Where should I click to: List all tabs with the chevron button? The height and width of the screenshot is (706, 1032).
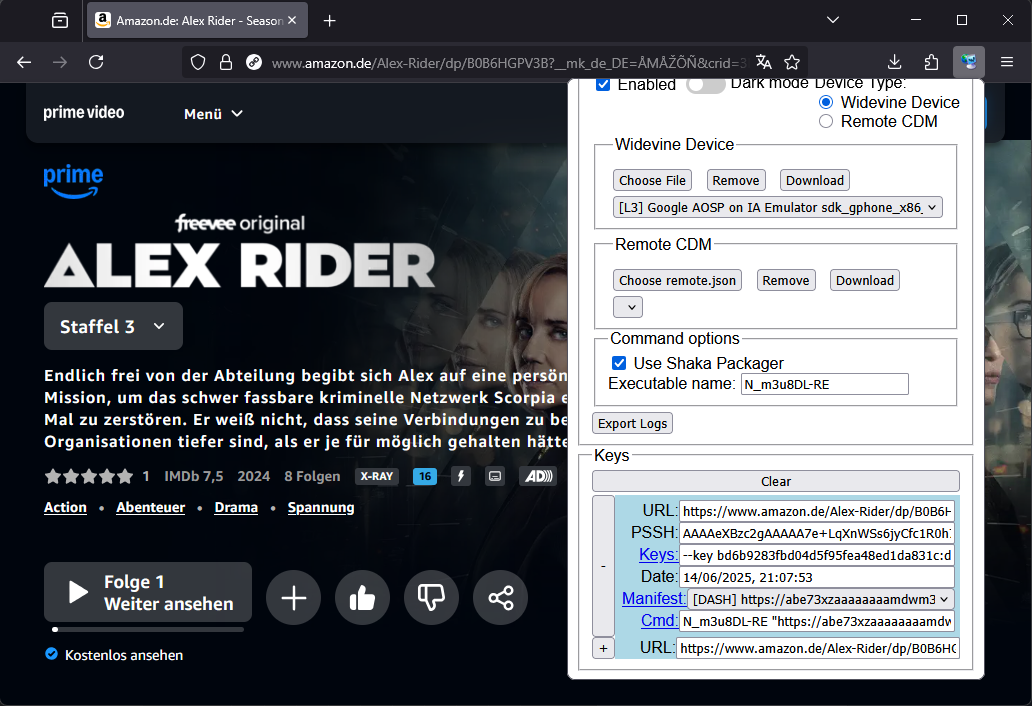pos(833,20)
